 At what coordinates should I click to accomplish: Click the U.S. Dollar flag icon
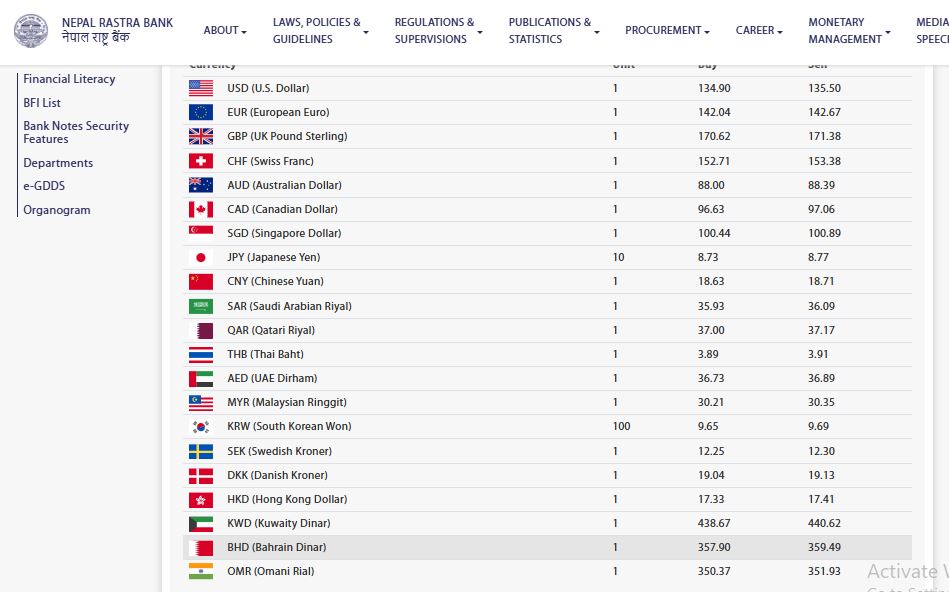tap(200, 88)
